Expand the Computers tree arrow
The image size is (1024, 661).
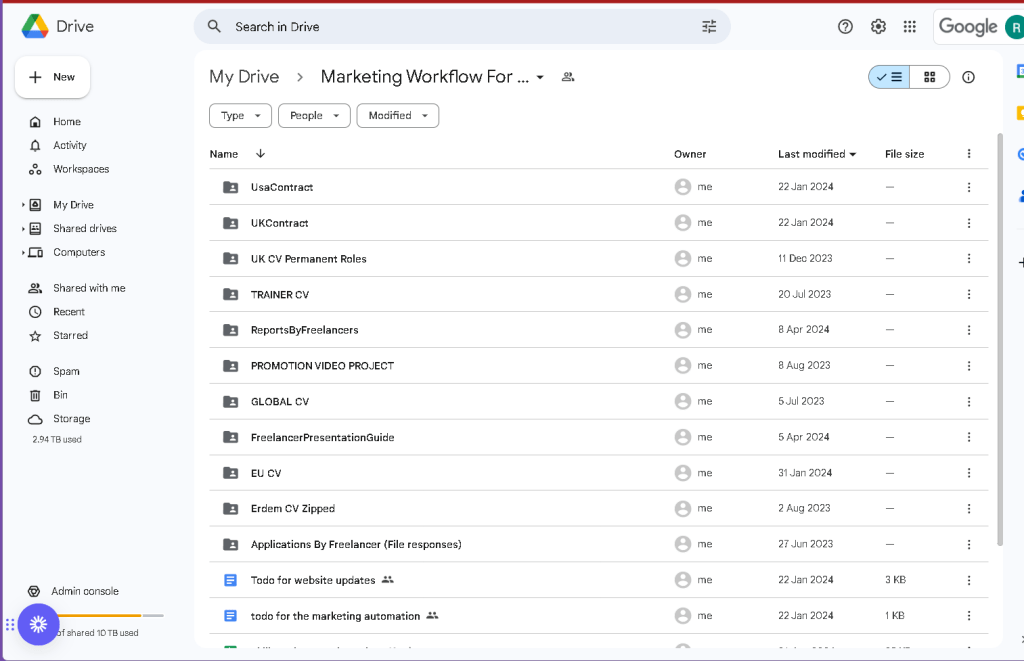click(x=23, y=252)
